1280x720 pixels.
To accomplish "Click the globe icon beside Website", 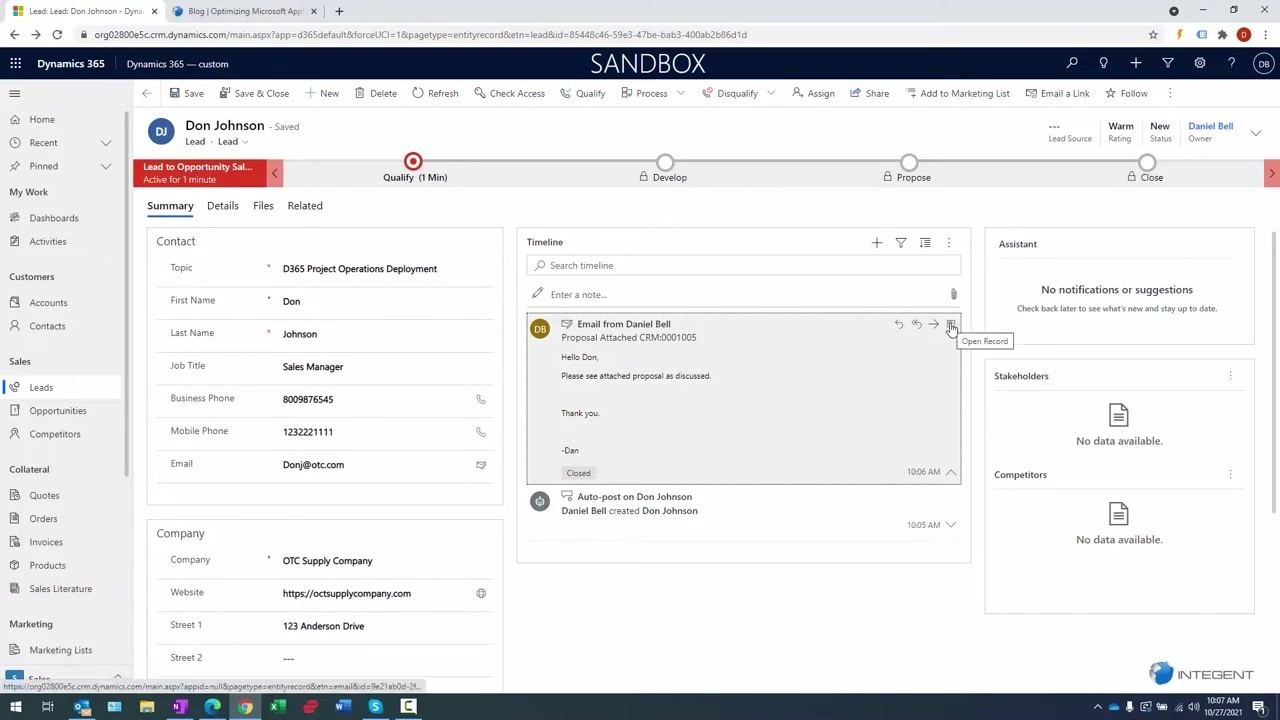I will (481, 593).
